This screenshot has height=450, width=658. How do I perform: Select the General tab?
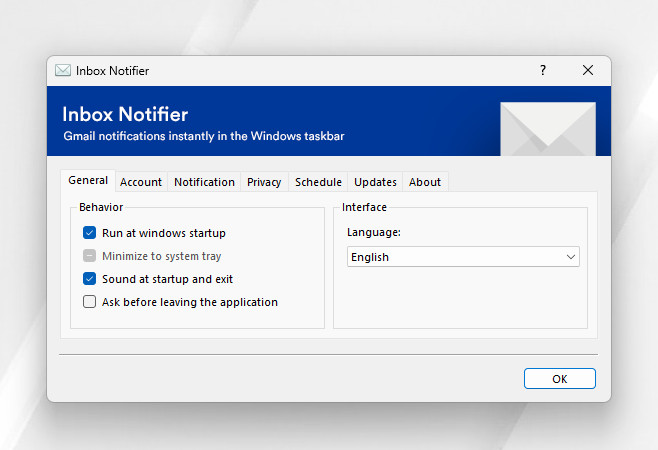click(88, 181)
